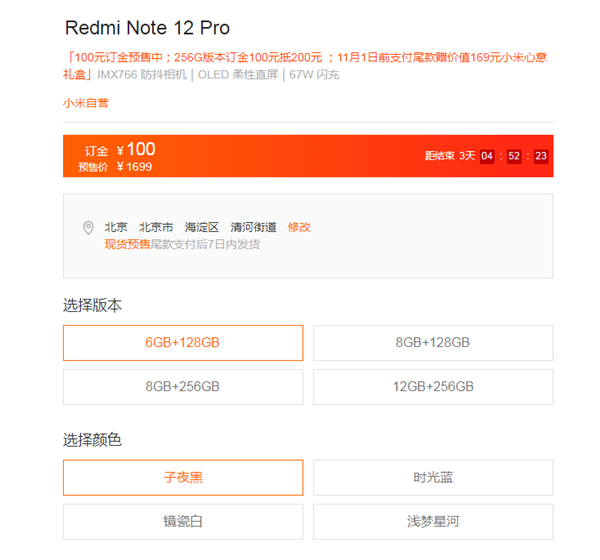600x560 pixels.
Task: Click the 订金 ¥100 deposit price
Action: (120, 149)
